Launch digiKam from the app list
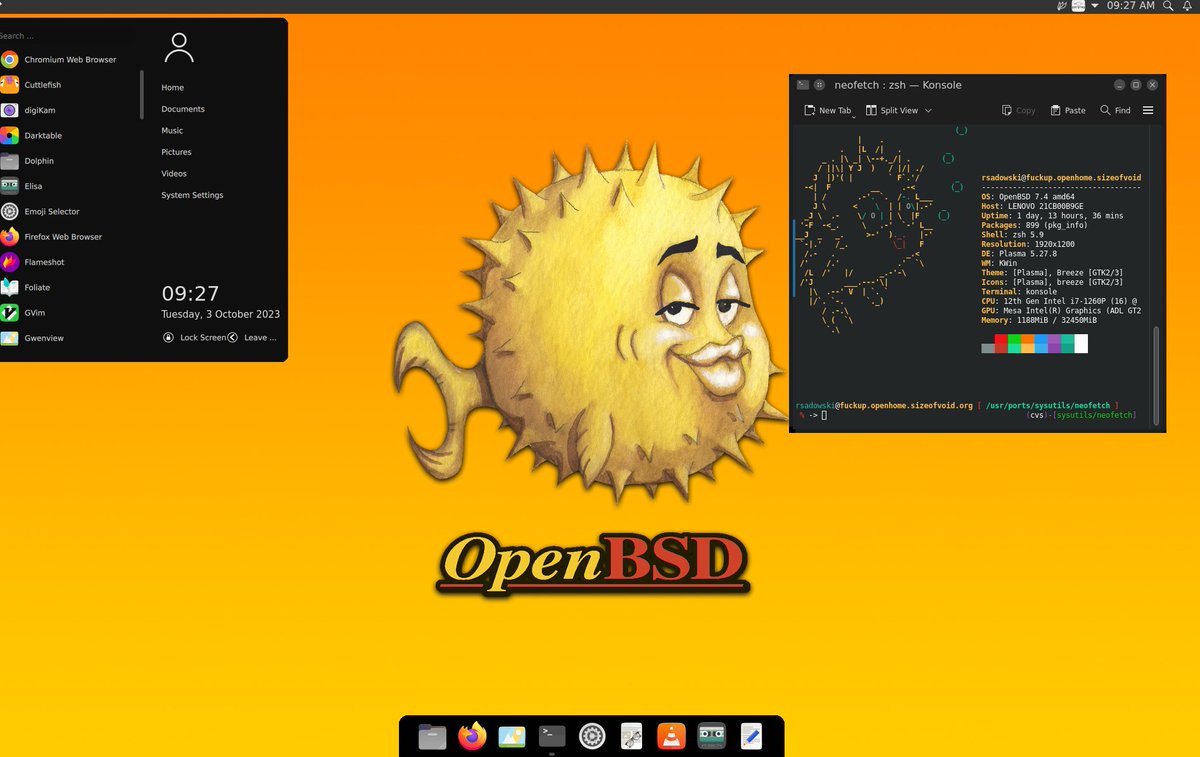Viewport: 1200px width, 757px height. click(68, 110)
